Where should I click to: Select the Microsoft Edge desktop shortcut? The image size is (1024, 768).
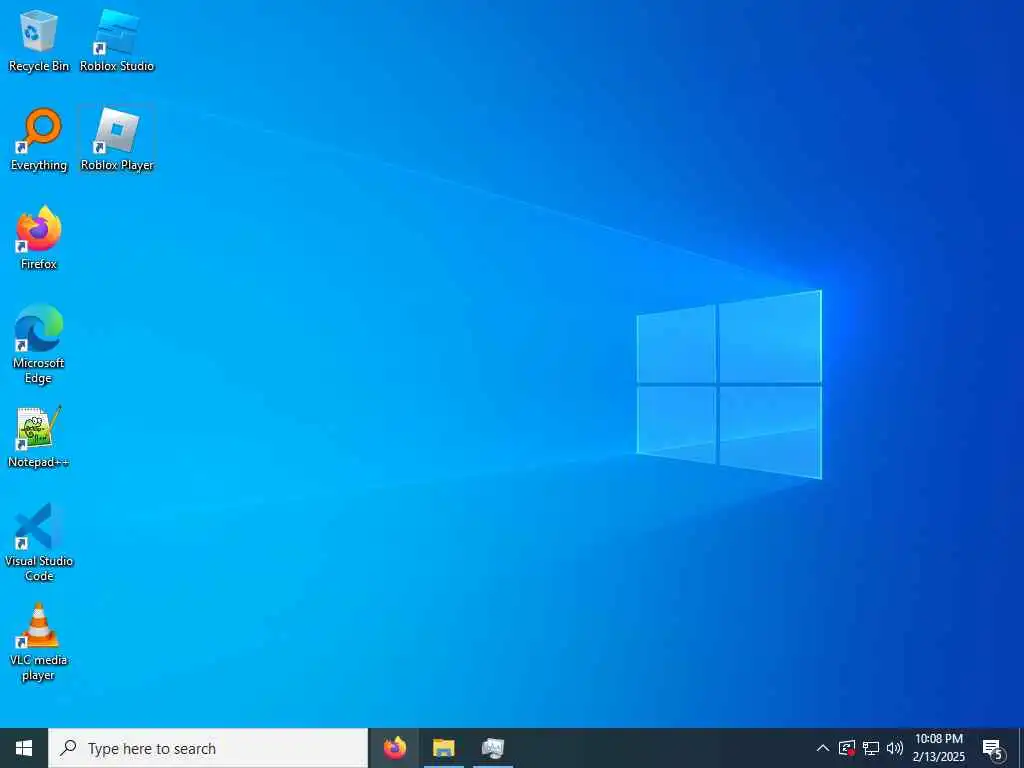click(x=39, y=344)
